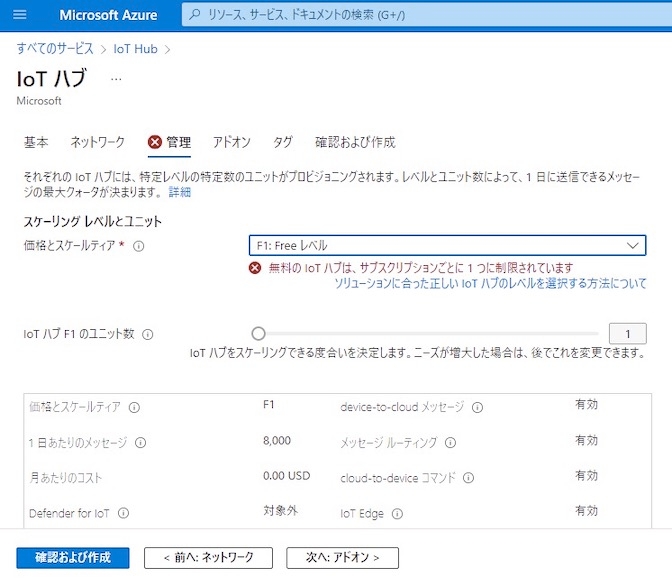Open info icon for 1 日あたりのメッセージ
Viewport: 672px width, 586px height.
click(141, 442)
